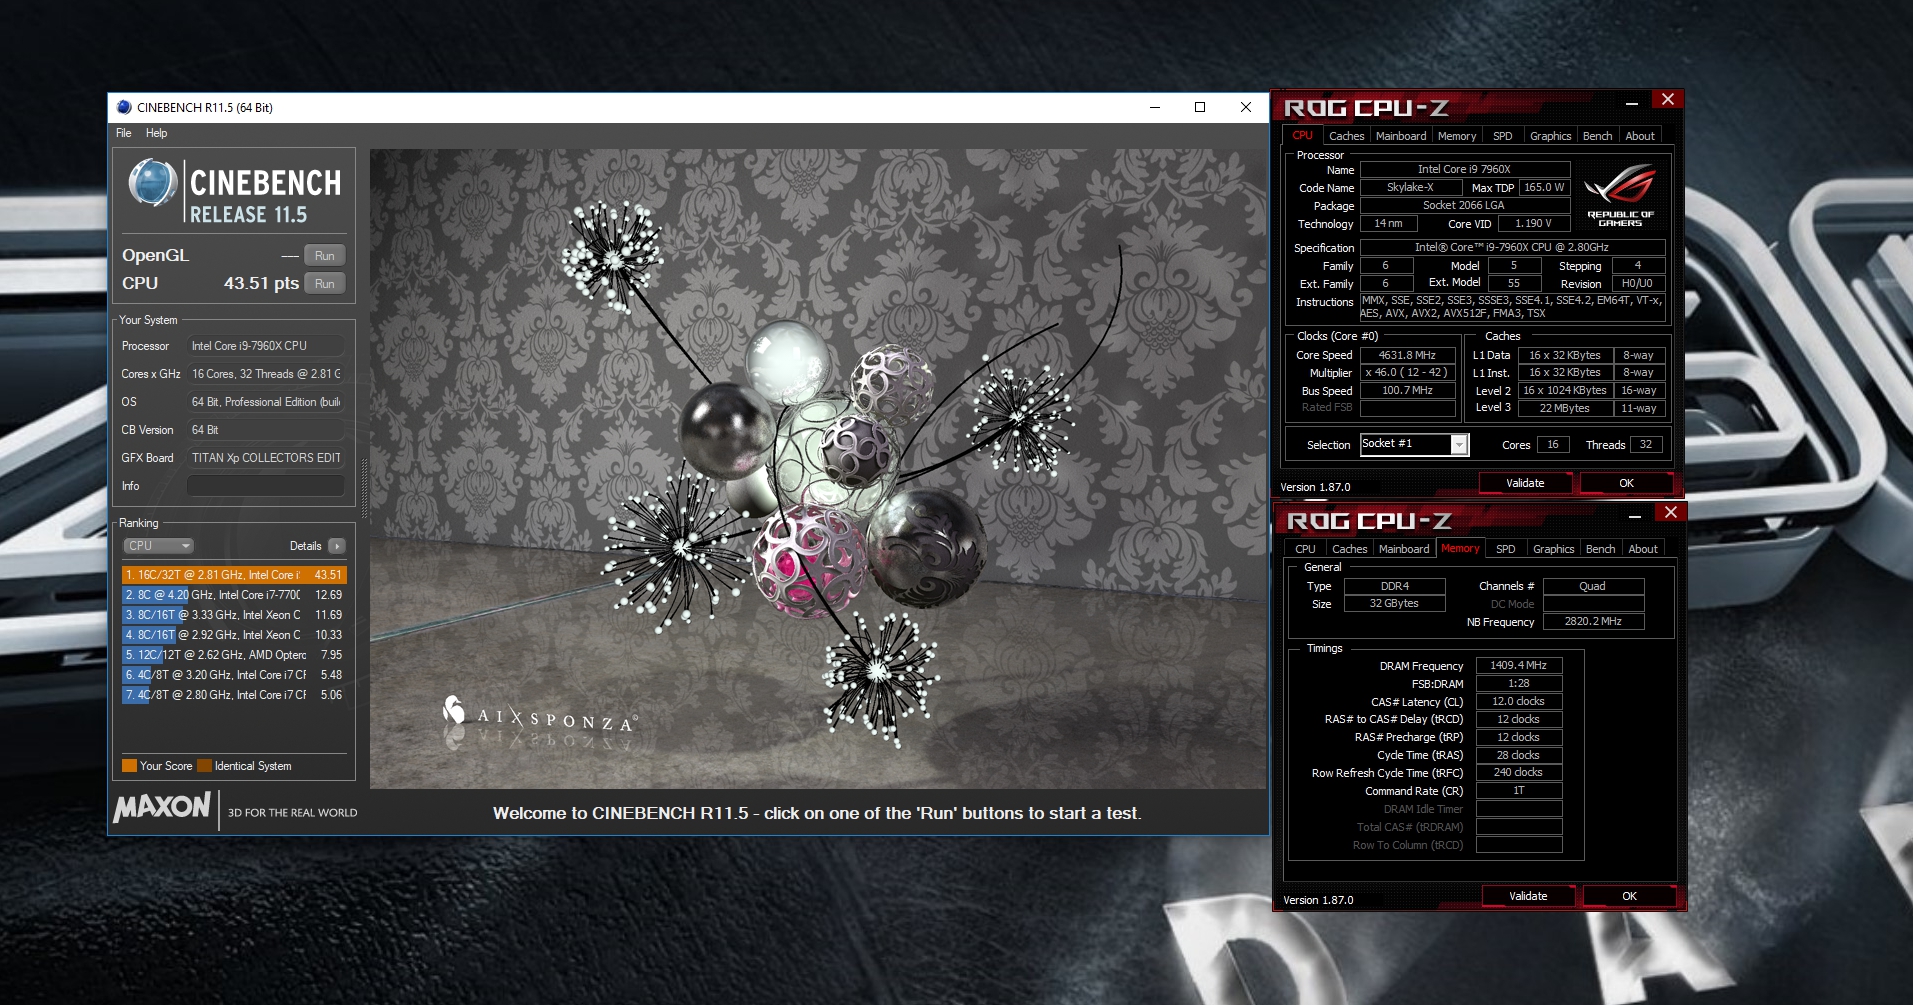The image size is (1913, 1005).
Task: Switch to Caches tab in upper CPU-Z window
Action: tap(1346, 136)
